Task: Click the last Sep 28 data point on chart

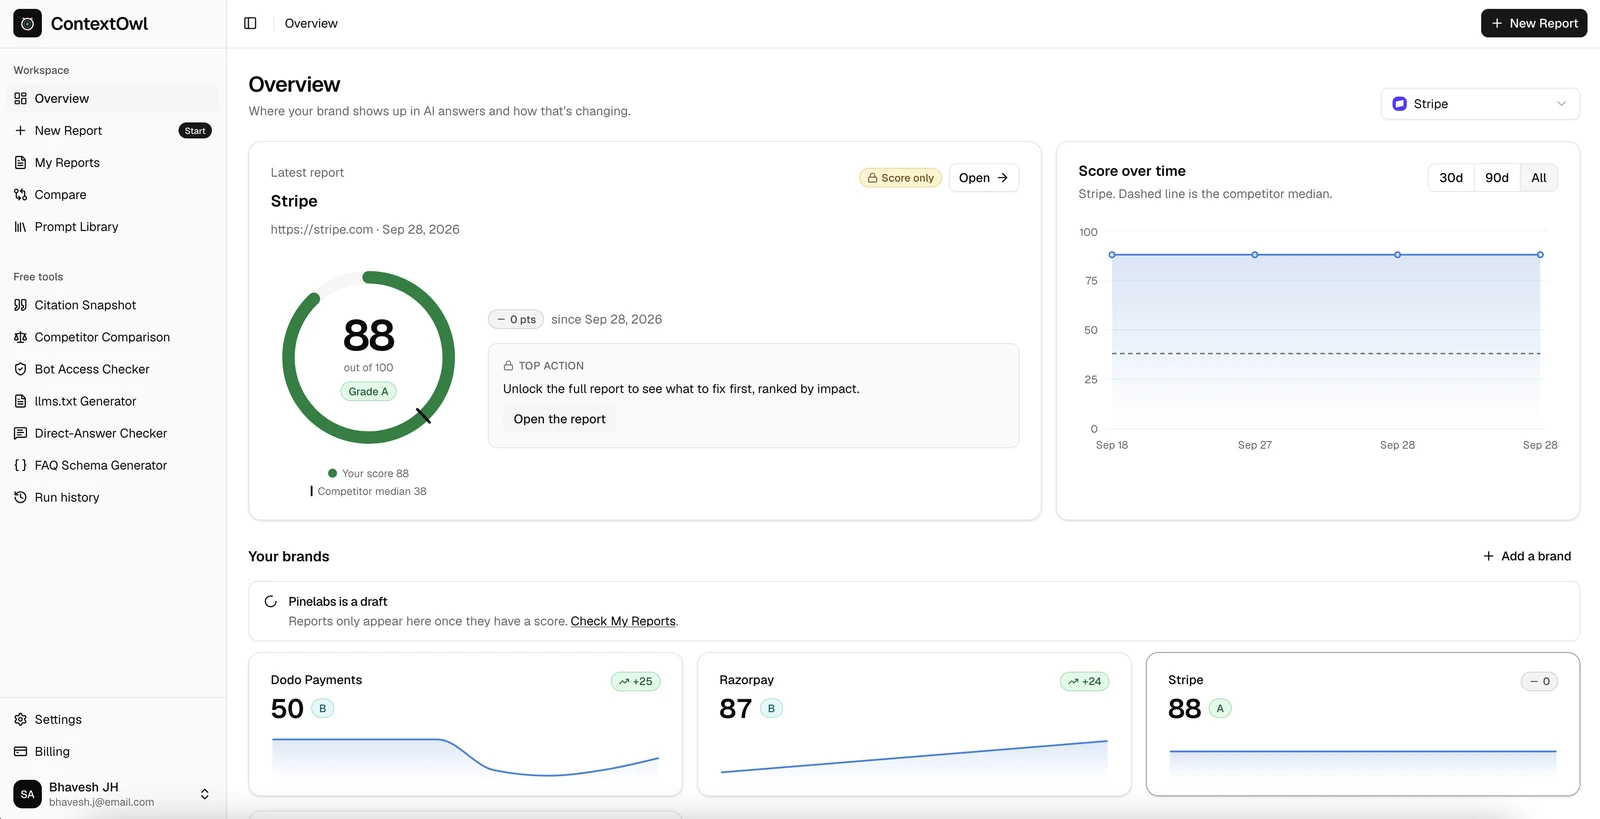Action: [x=1540, y=255]
